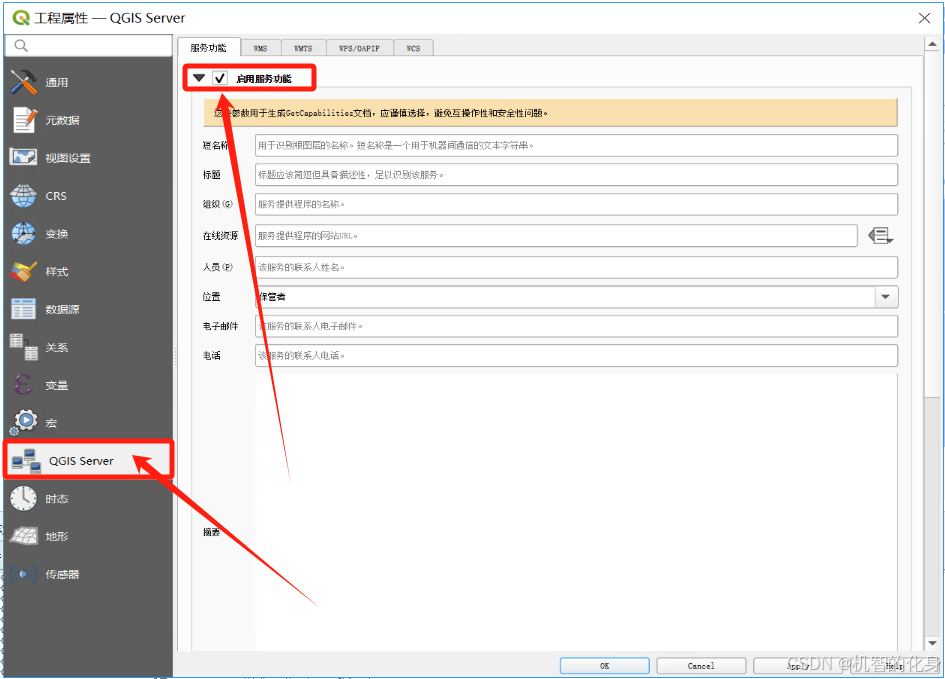Open the 传感器 sensors icon
945x679 pixels.
pos(24,574)
